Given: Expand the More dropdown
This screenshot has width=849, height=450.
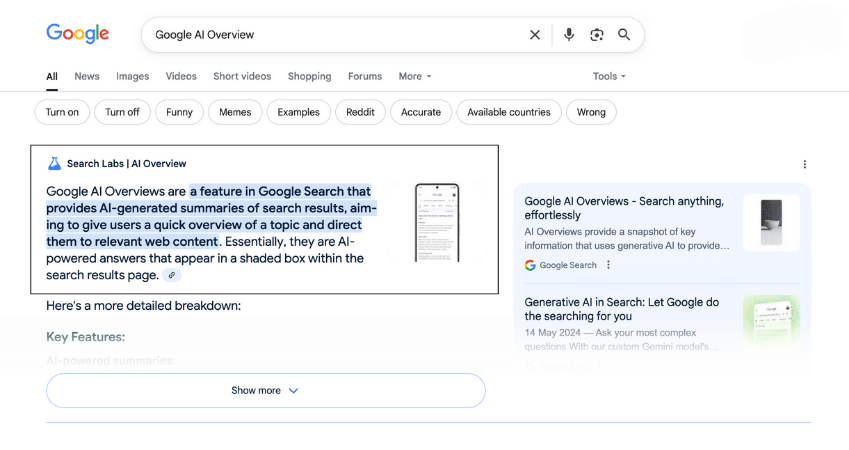Looking at the screenshot, I should (415, 76).
